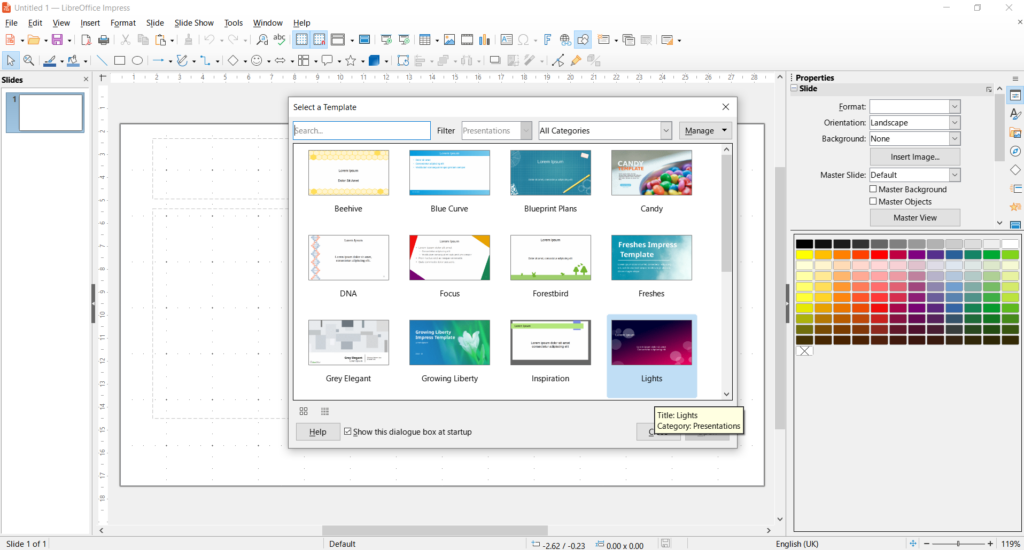
Task: Open the Slide Show menu
Action: (194, 23)
